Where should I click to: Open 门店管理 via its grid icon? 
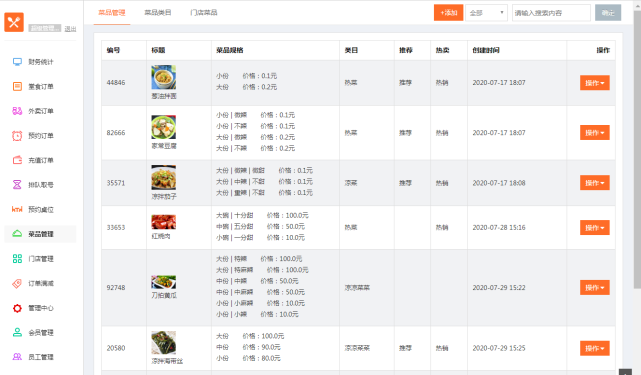[17, 258]
